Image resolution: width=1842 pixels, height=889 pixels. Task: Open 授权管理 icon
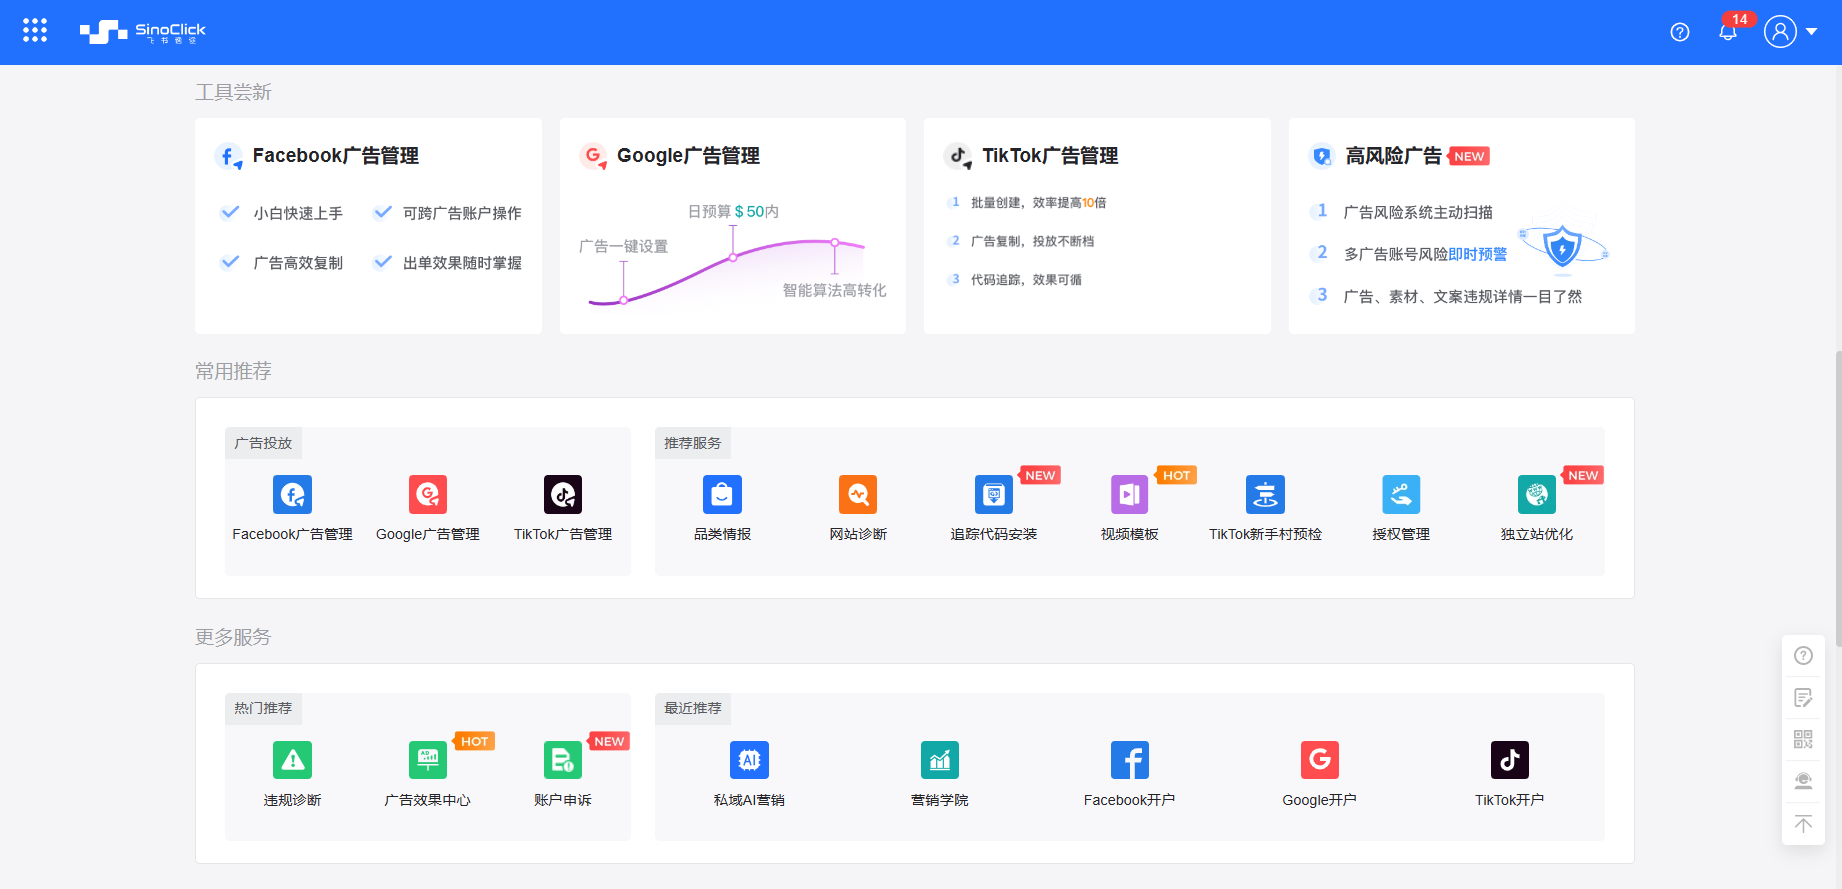pos(1401,494)
